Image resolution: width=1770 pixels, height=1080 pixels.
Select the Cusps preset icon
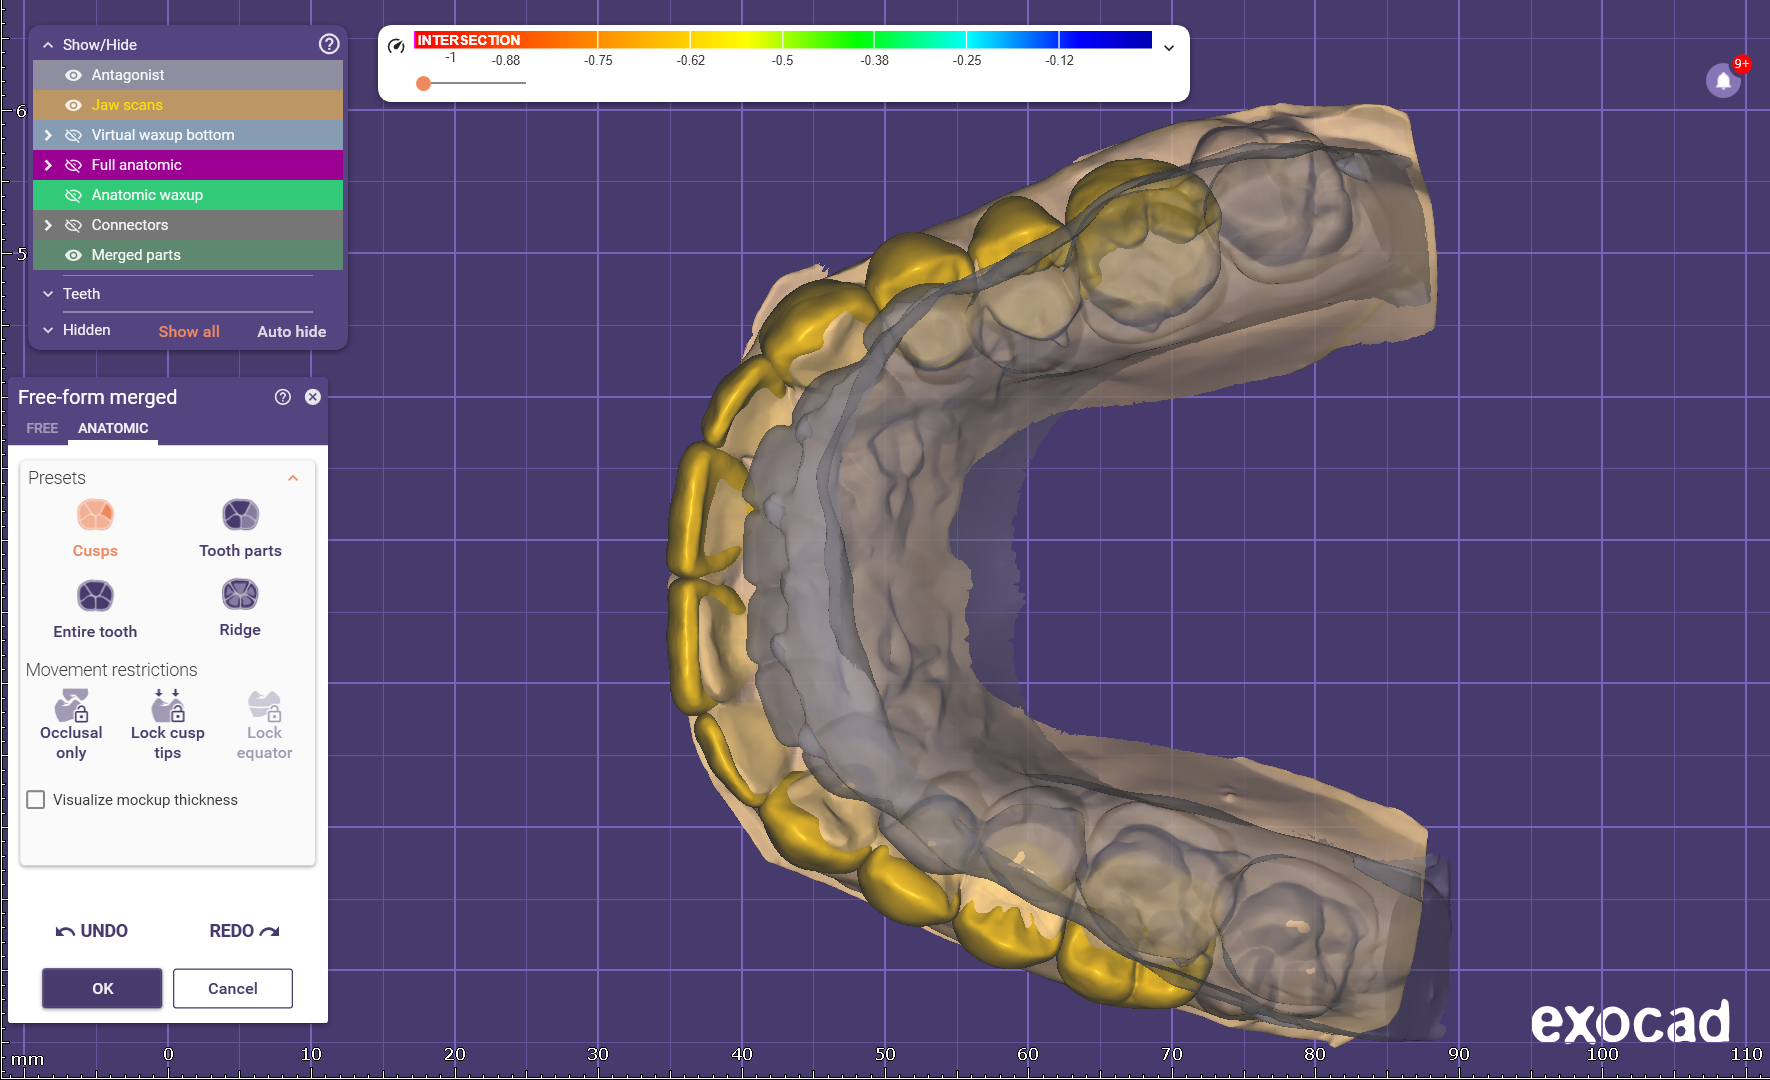pyautogui.click(x=95, y=516)
